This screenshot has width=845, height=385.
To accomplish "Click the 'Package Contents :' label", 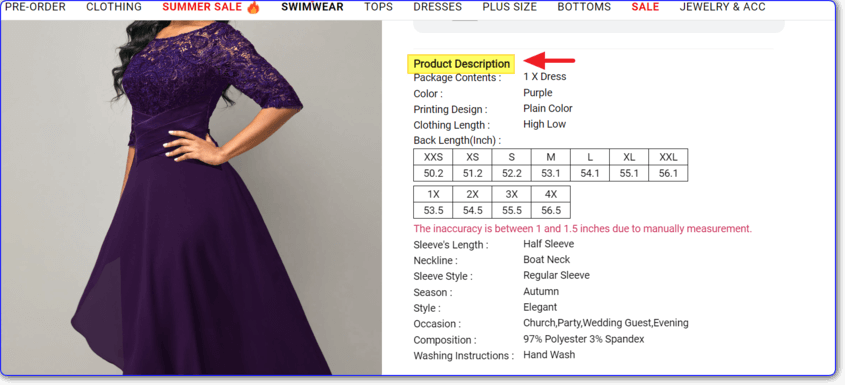I will (457, 78).
